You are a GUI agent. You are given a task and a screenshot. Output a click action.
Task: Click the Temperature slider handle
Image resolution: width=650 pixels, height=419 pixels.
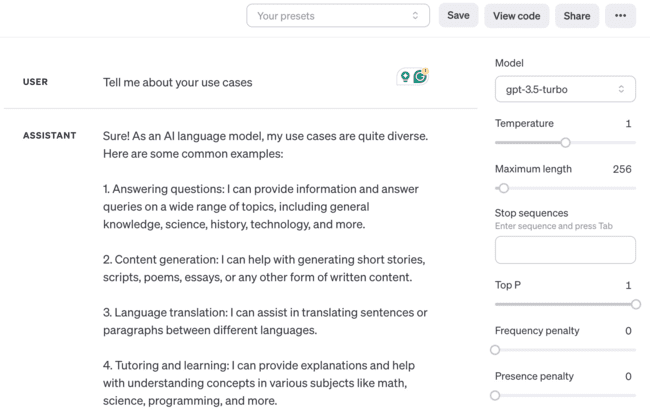(565, 143)
